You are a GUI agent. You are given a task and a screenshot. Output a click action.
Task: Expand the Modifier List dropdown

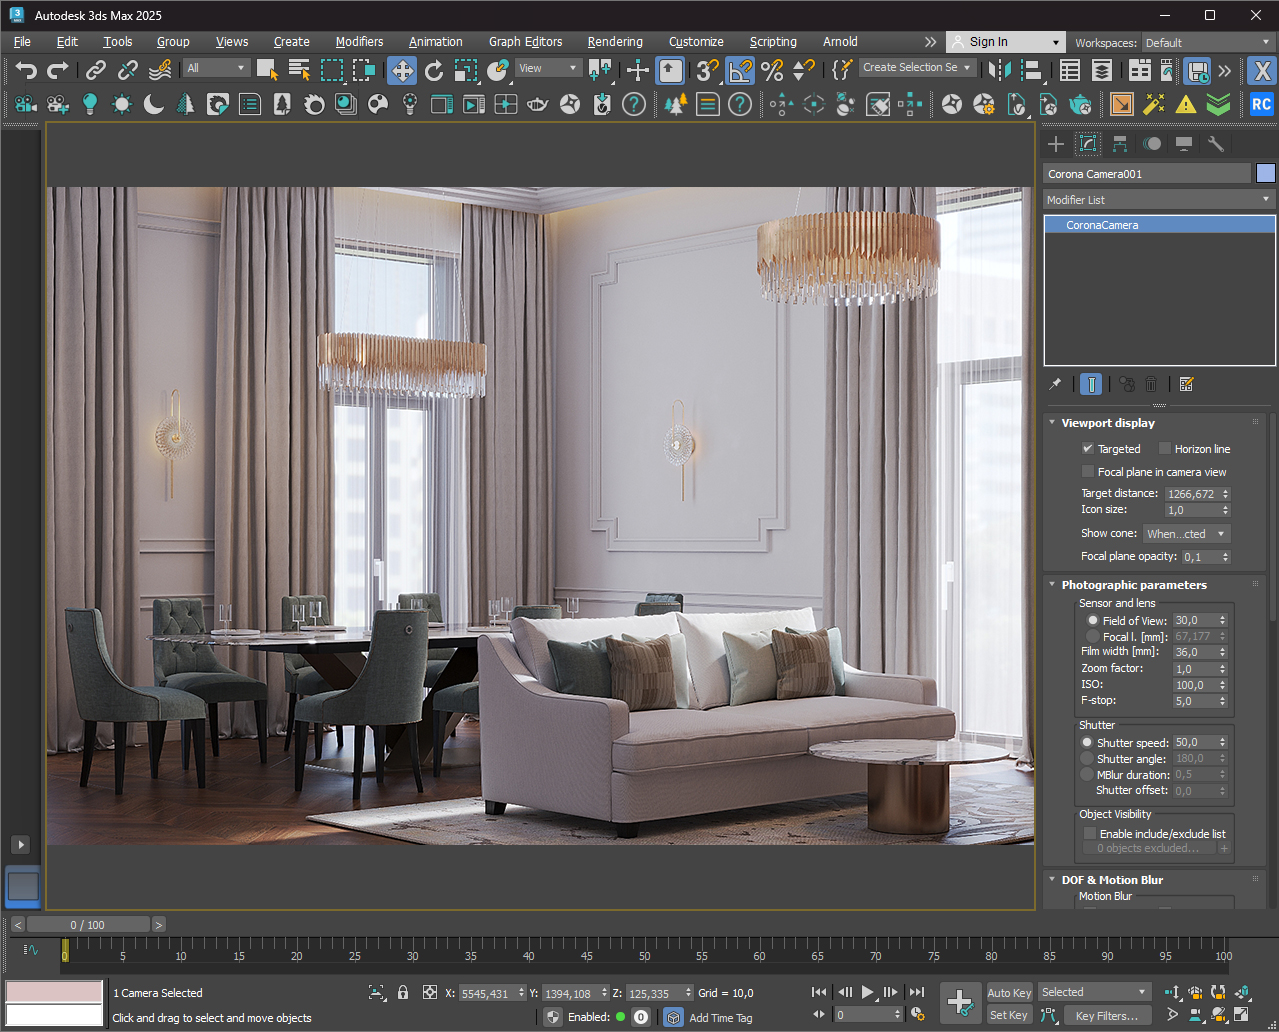click(1159, 200)
